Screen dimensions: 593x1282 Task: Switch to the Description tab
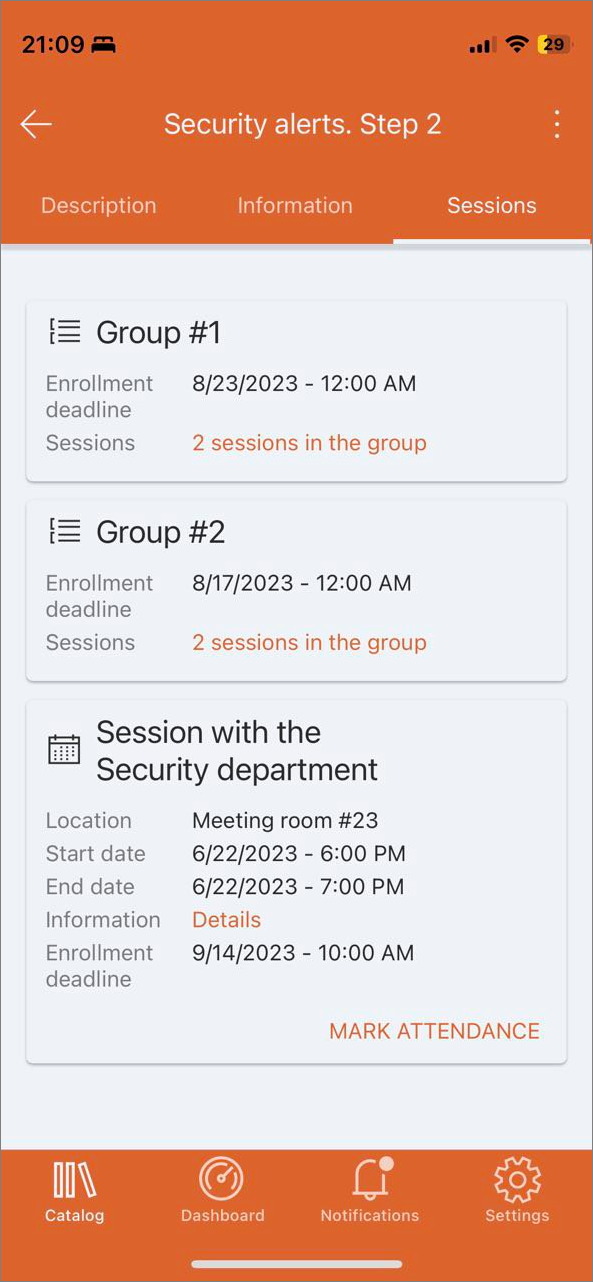[99, 205]
